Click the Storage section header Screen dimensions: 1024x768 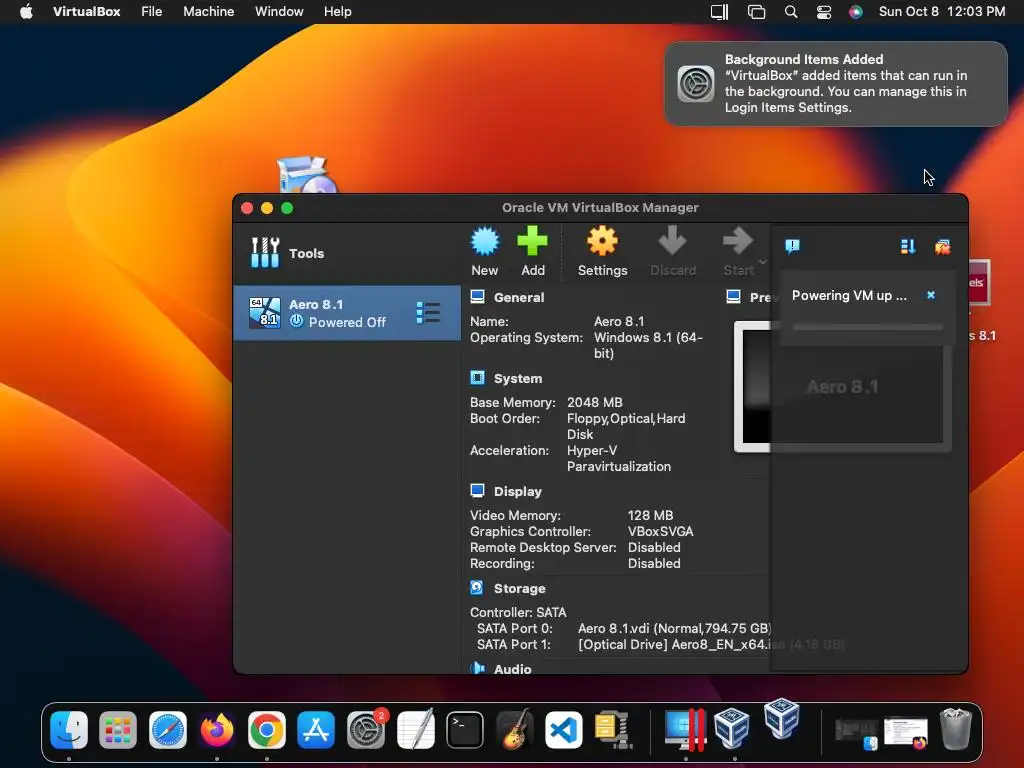coord(519,588)
